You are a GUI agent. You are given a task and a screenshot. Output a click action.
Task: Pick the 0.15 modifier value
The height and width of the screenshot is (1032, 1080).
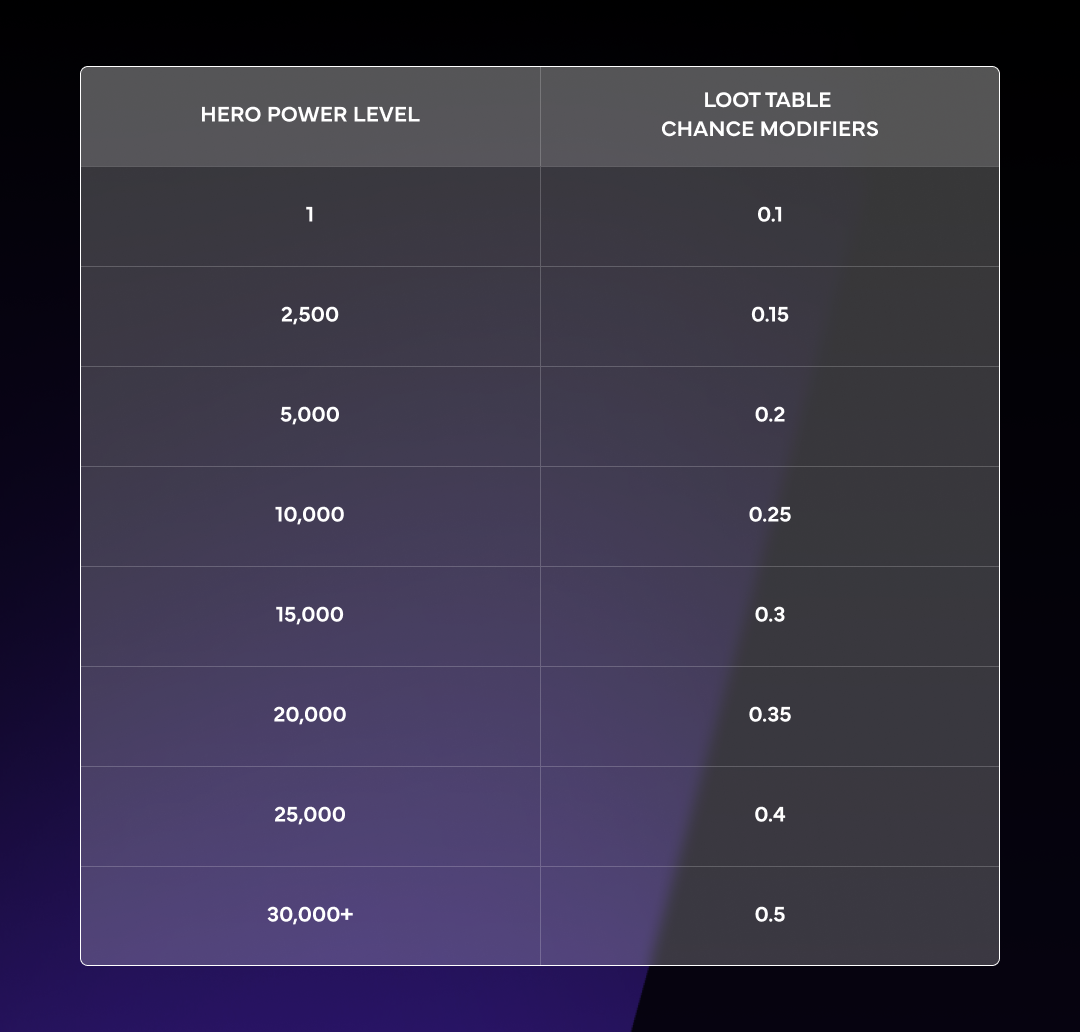(x=769, y=315)
